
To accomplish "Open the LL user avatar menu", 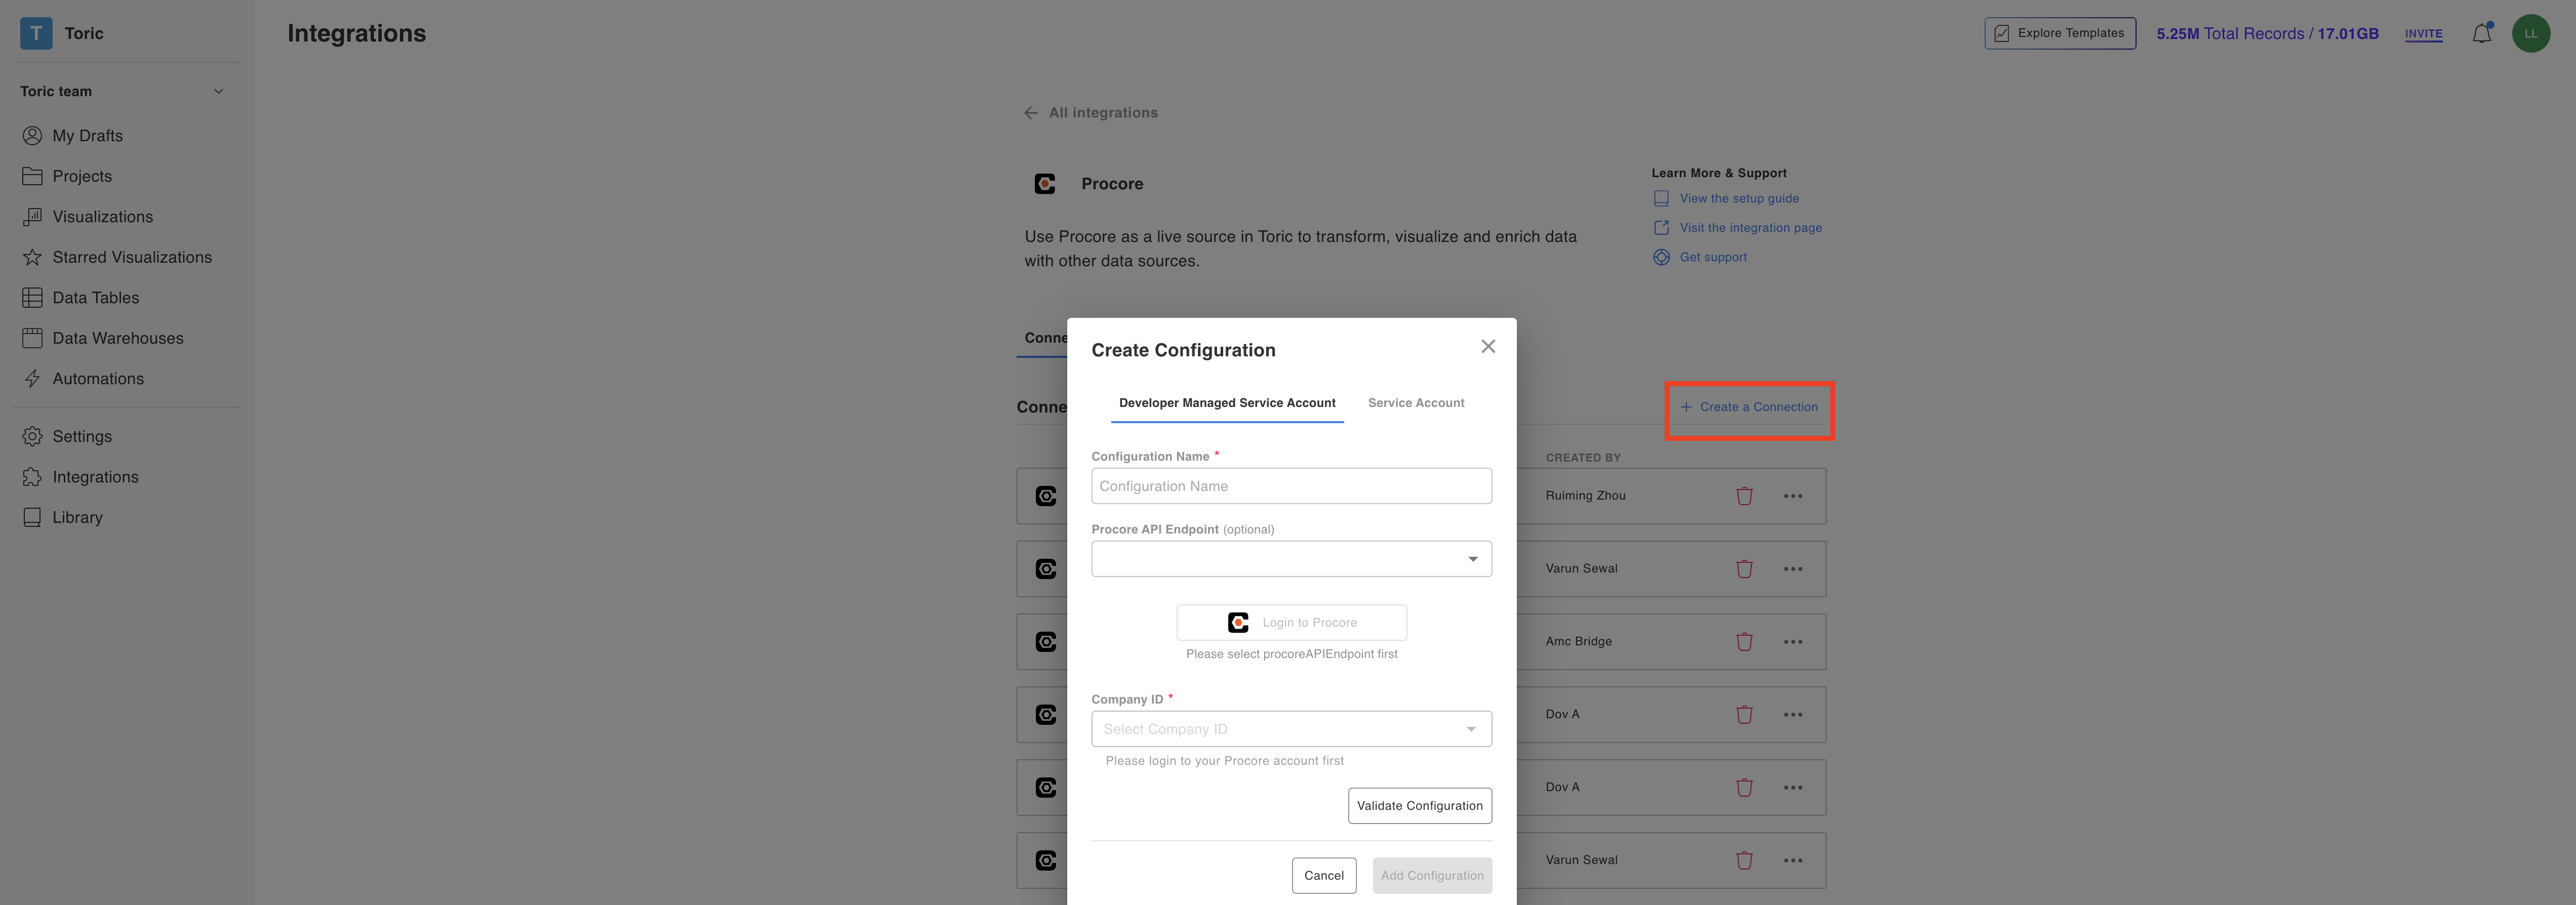I will click(x=2530, y=33).
